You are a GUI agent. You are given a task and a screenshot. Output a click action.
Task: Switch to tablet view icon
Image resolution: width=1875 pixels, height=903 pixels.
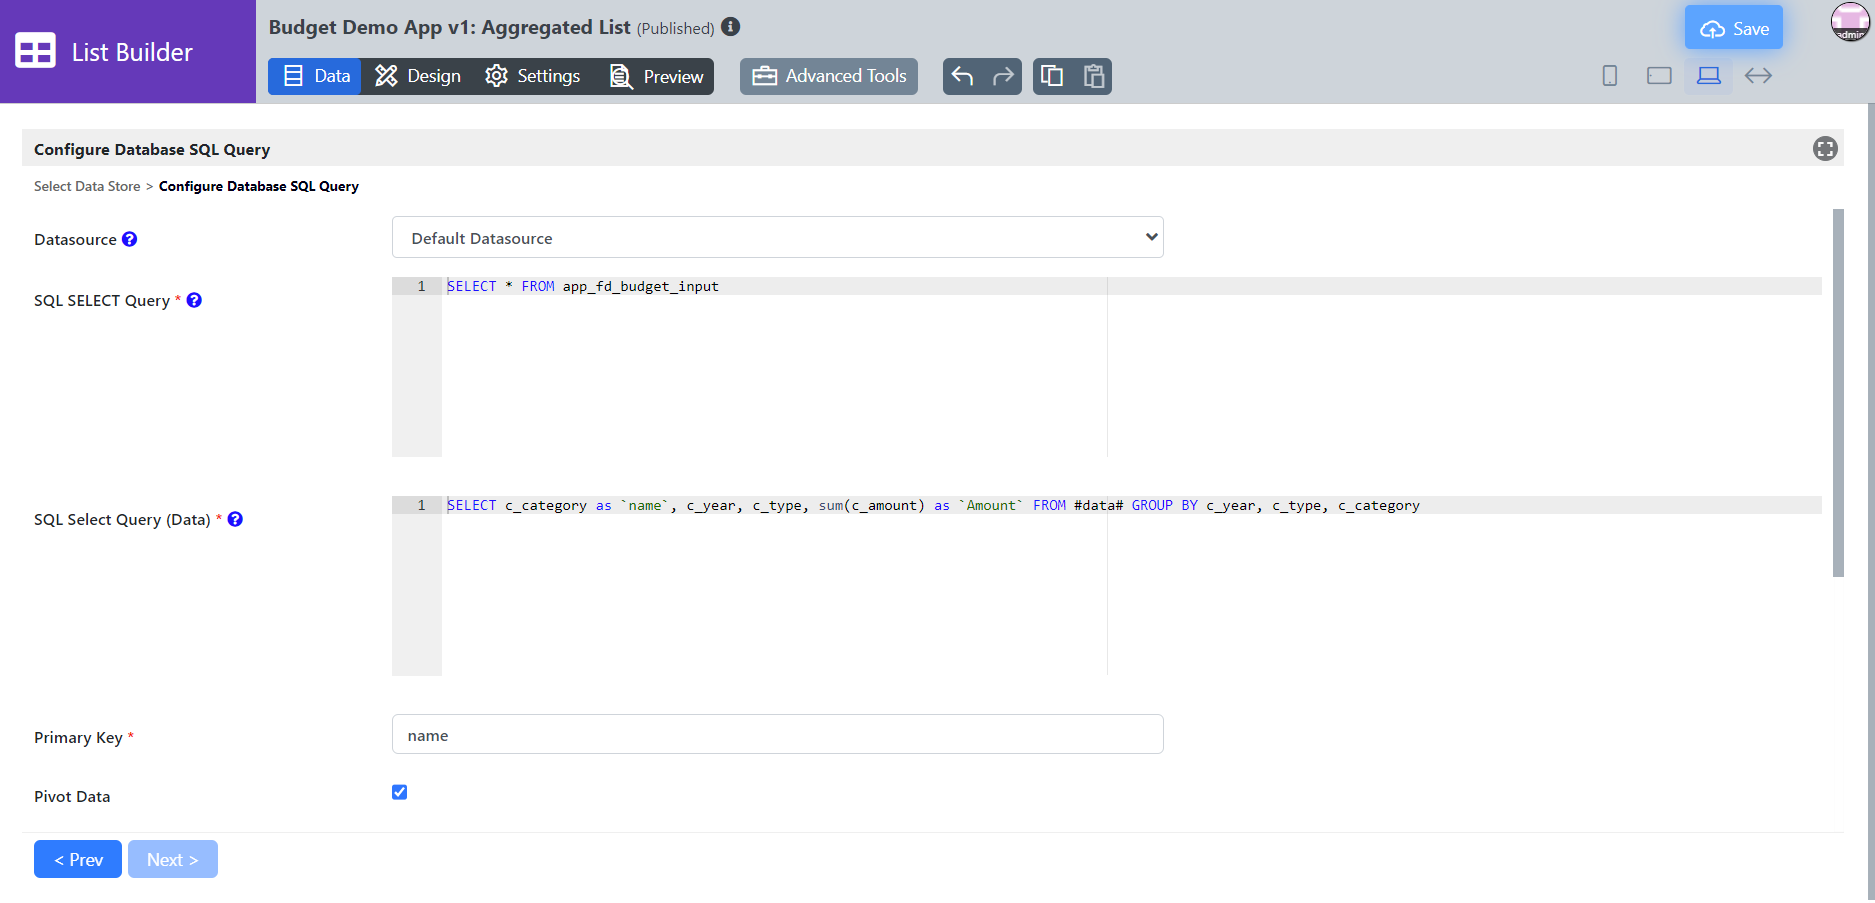(1659, 76)
